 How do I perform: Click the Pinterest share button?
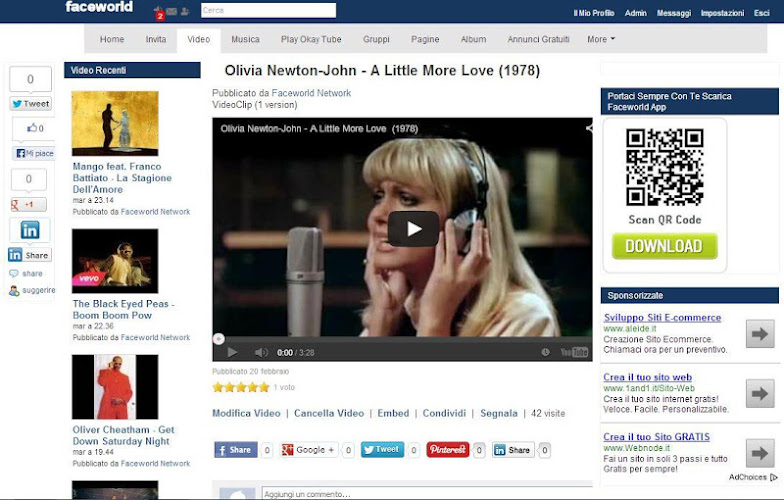(448, 450)
